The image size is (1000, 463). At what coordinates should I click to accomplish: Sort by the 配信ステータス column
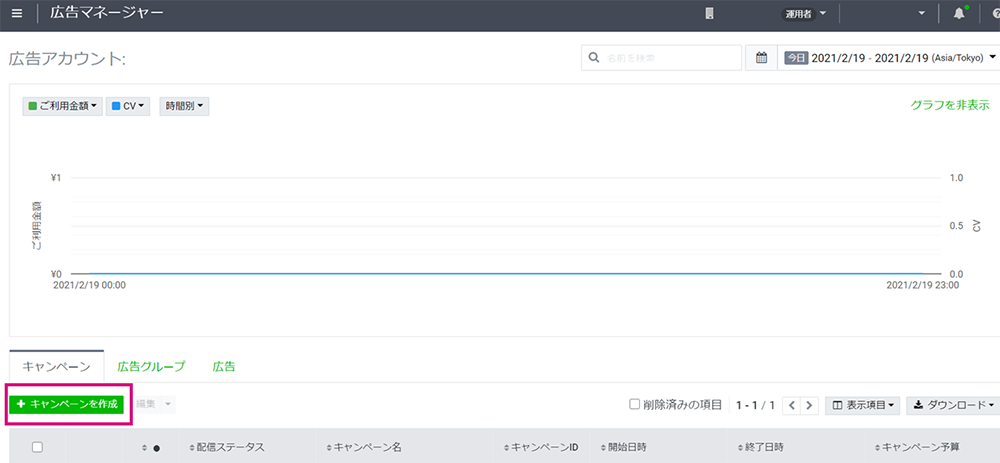point(227,448)
